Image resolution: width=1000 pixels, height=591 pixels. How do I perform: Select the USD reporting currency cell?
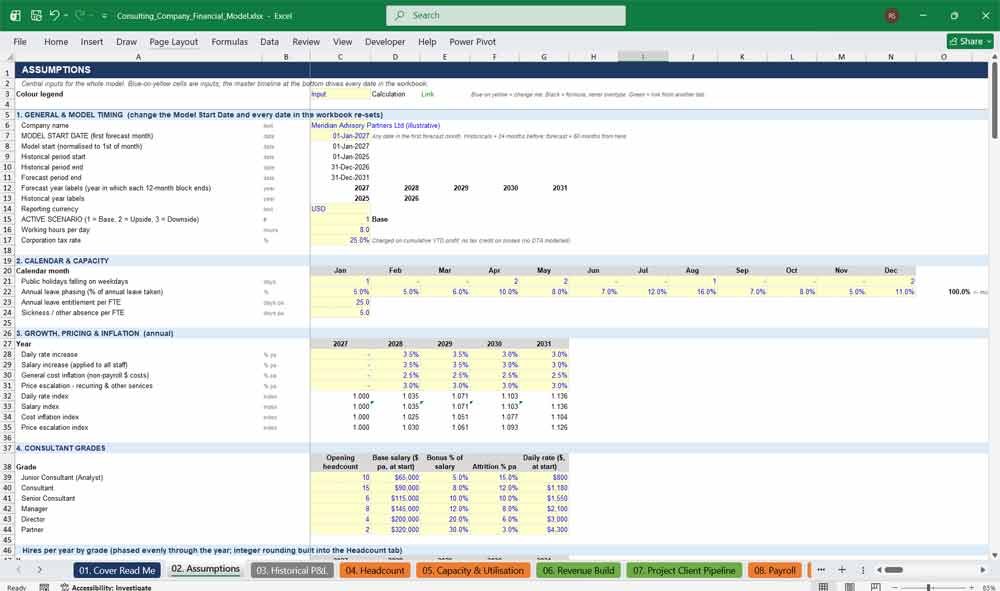pyautogui.click(x=340, y=208)
